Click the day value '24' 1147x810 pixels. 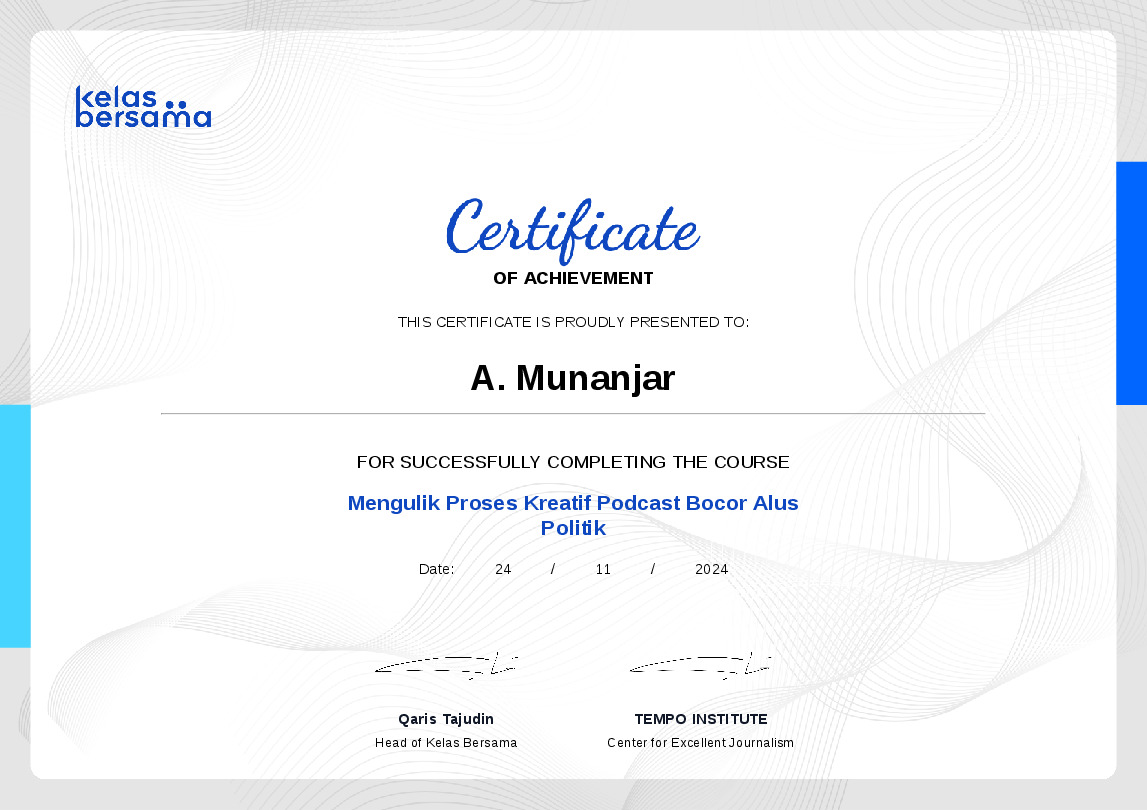[x=503, y=569]
